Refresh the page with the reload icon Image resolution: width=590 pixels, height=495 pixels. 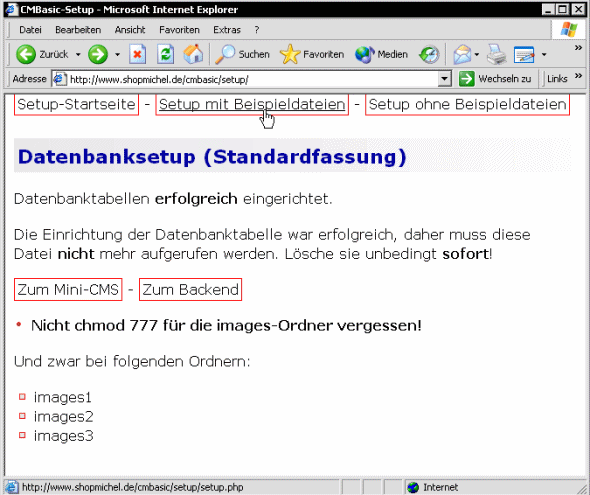point(166,55)
